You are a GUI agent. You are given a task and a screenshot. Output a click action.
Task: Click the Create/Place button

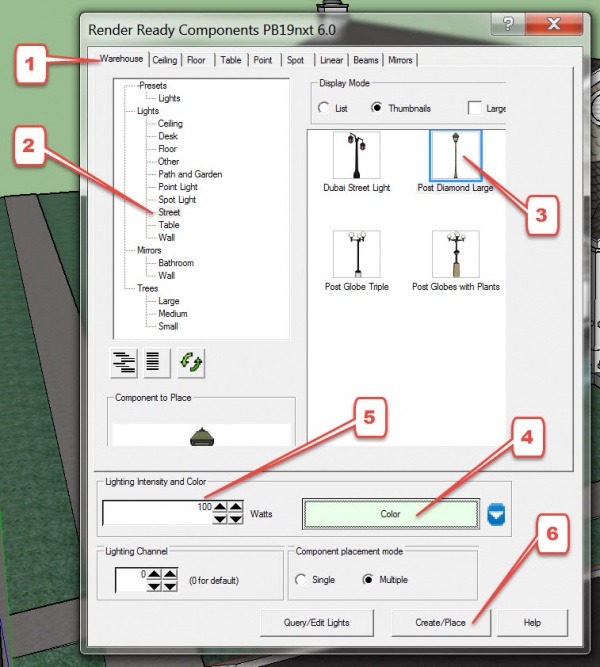(x=441, y=623)
